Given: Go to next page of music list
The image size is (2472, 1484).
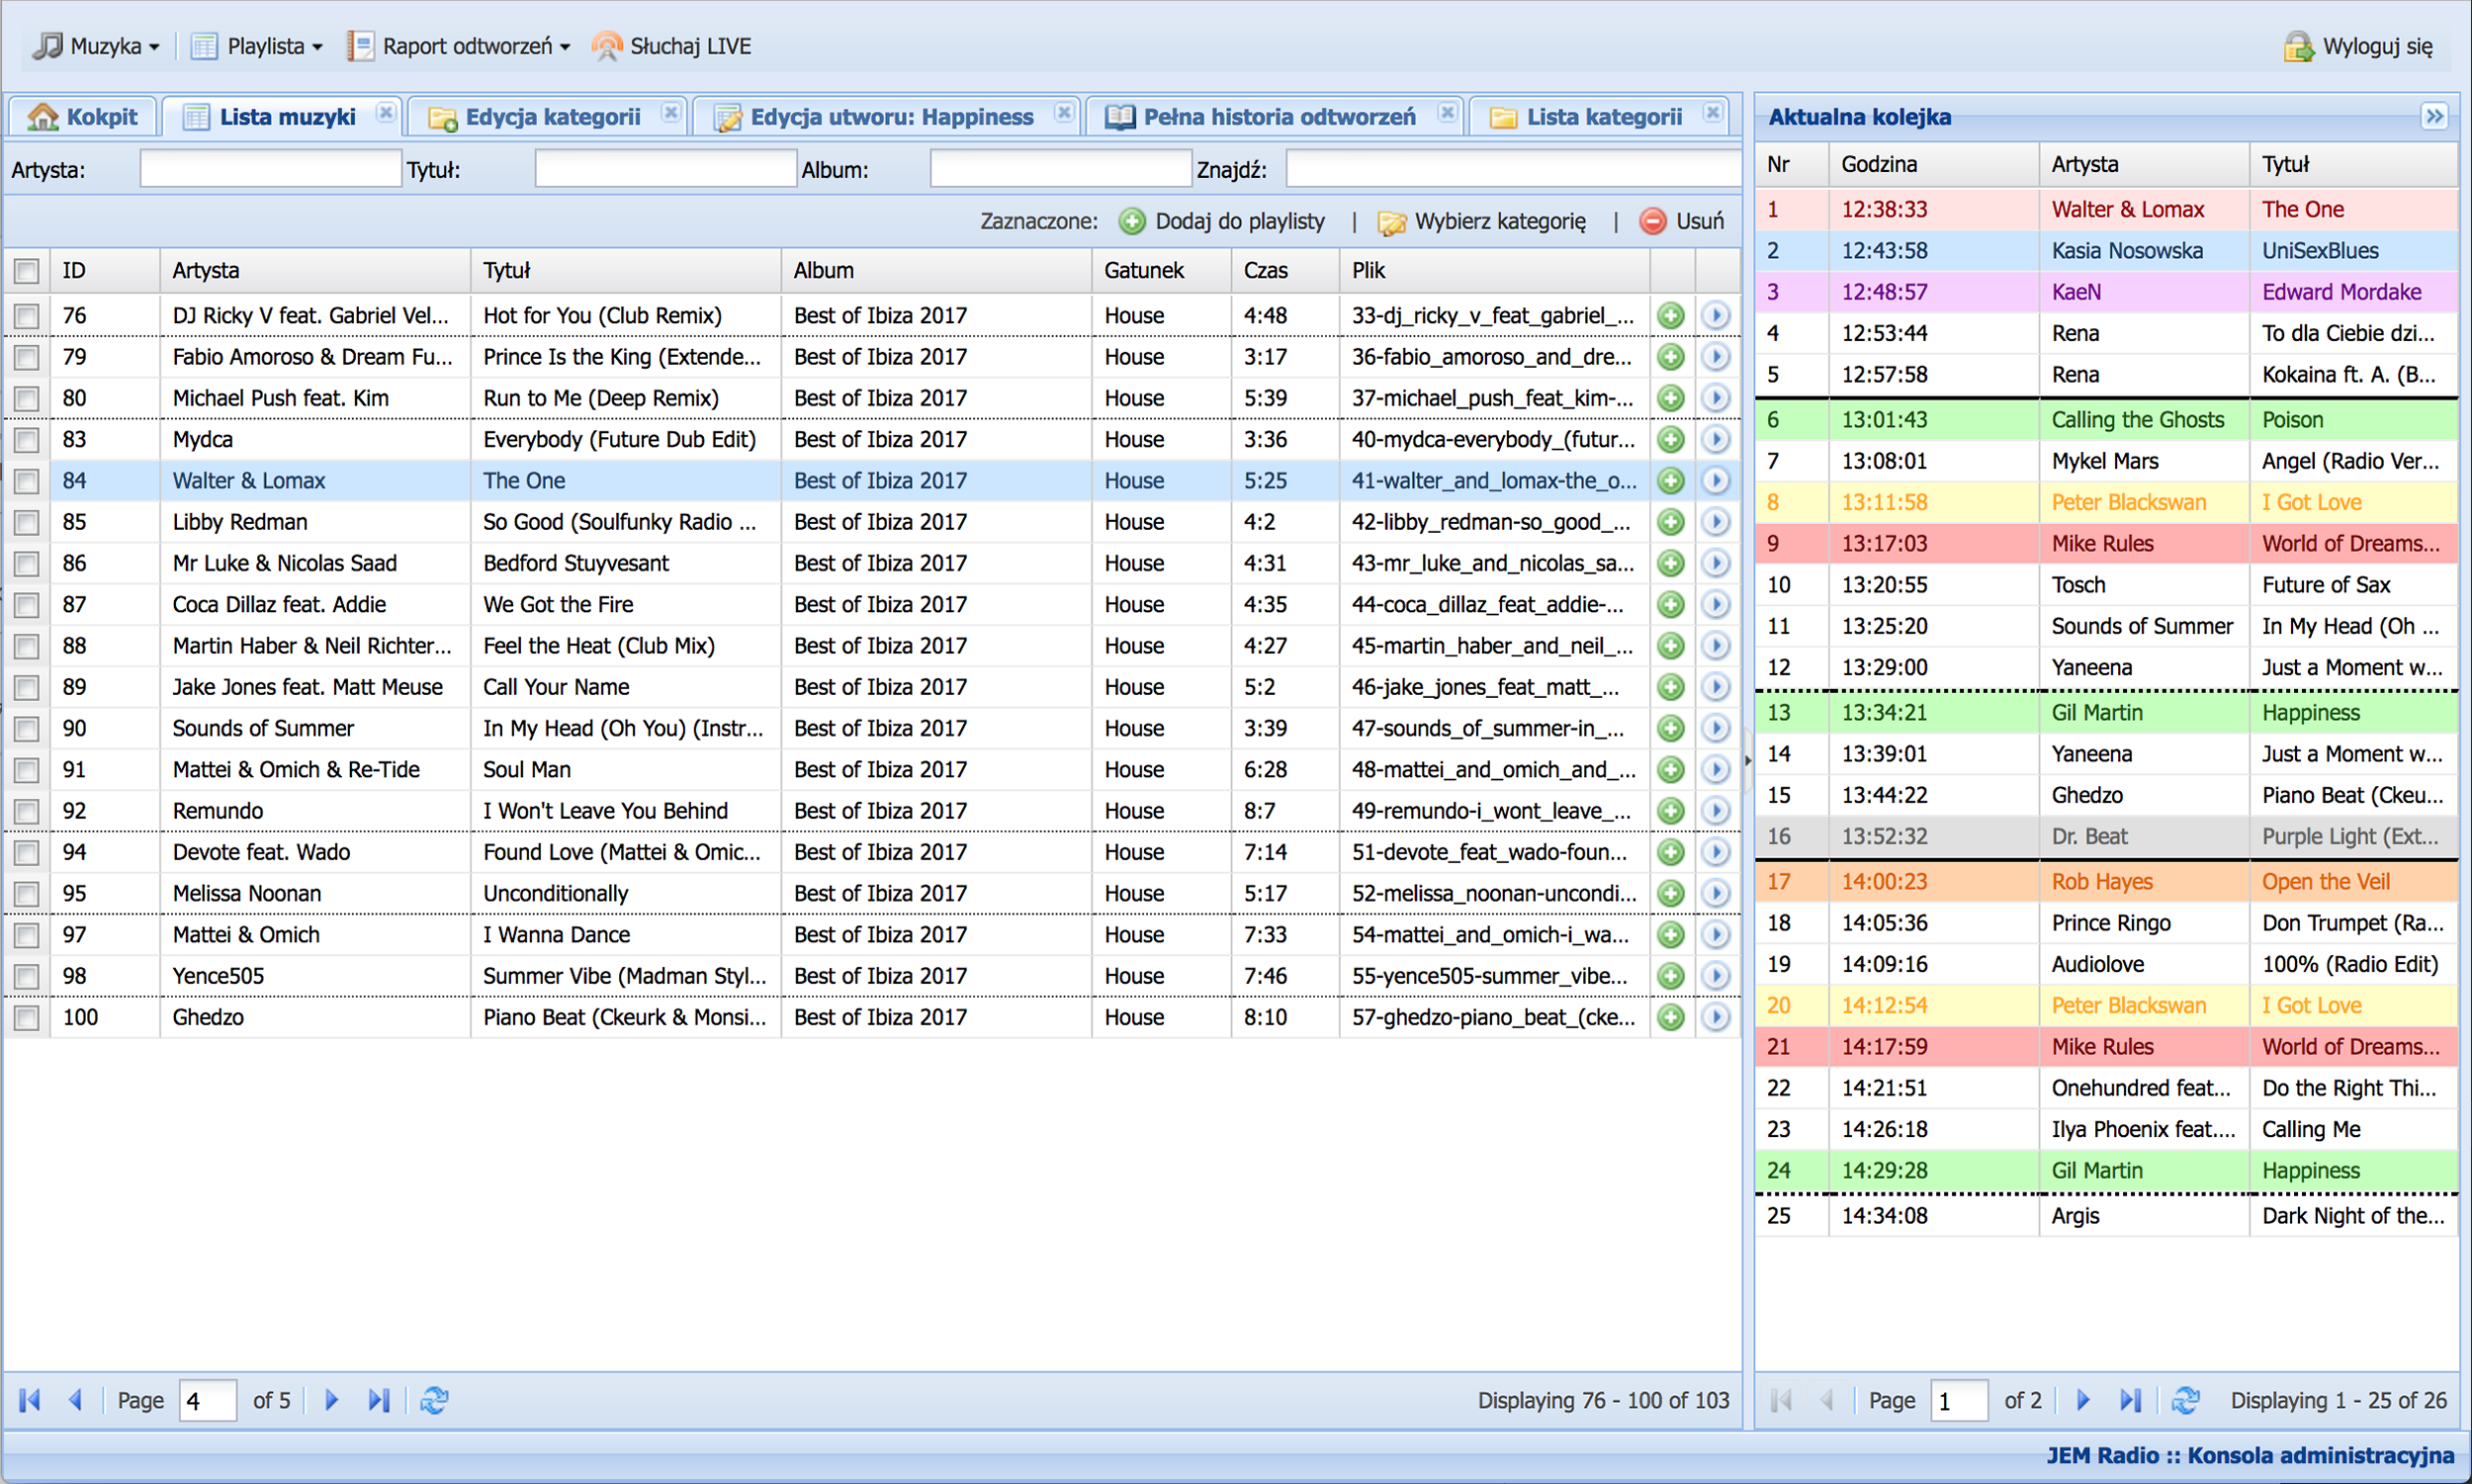Looking at the screenshot, I should tap(332, 1400).
